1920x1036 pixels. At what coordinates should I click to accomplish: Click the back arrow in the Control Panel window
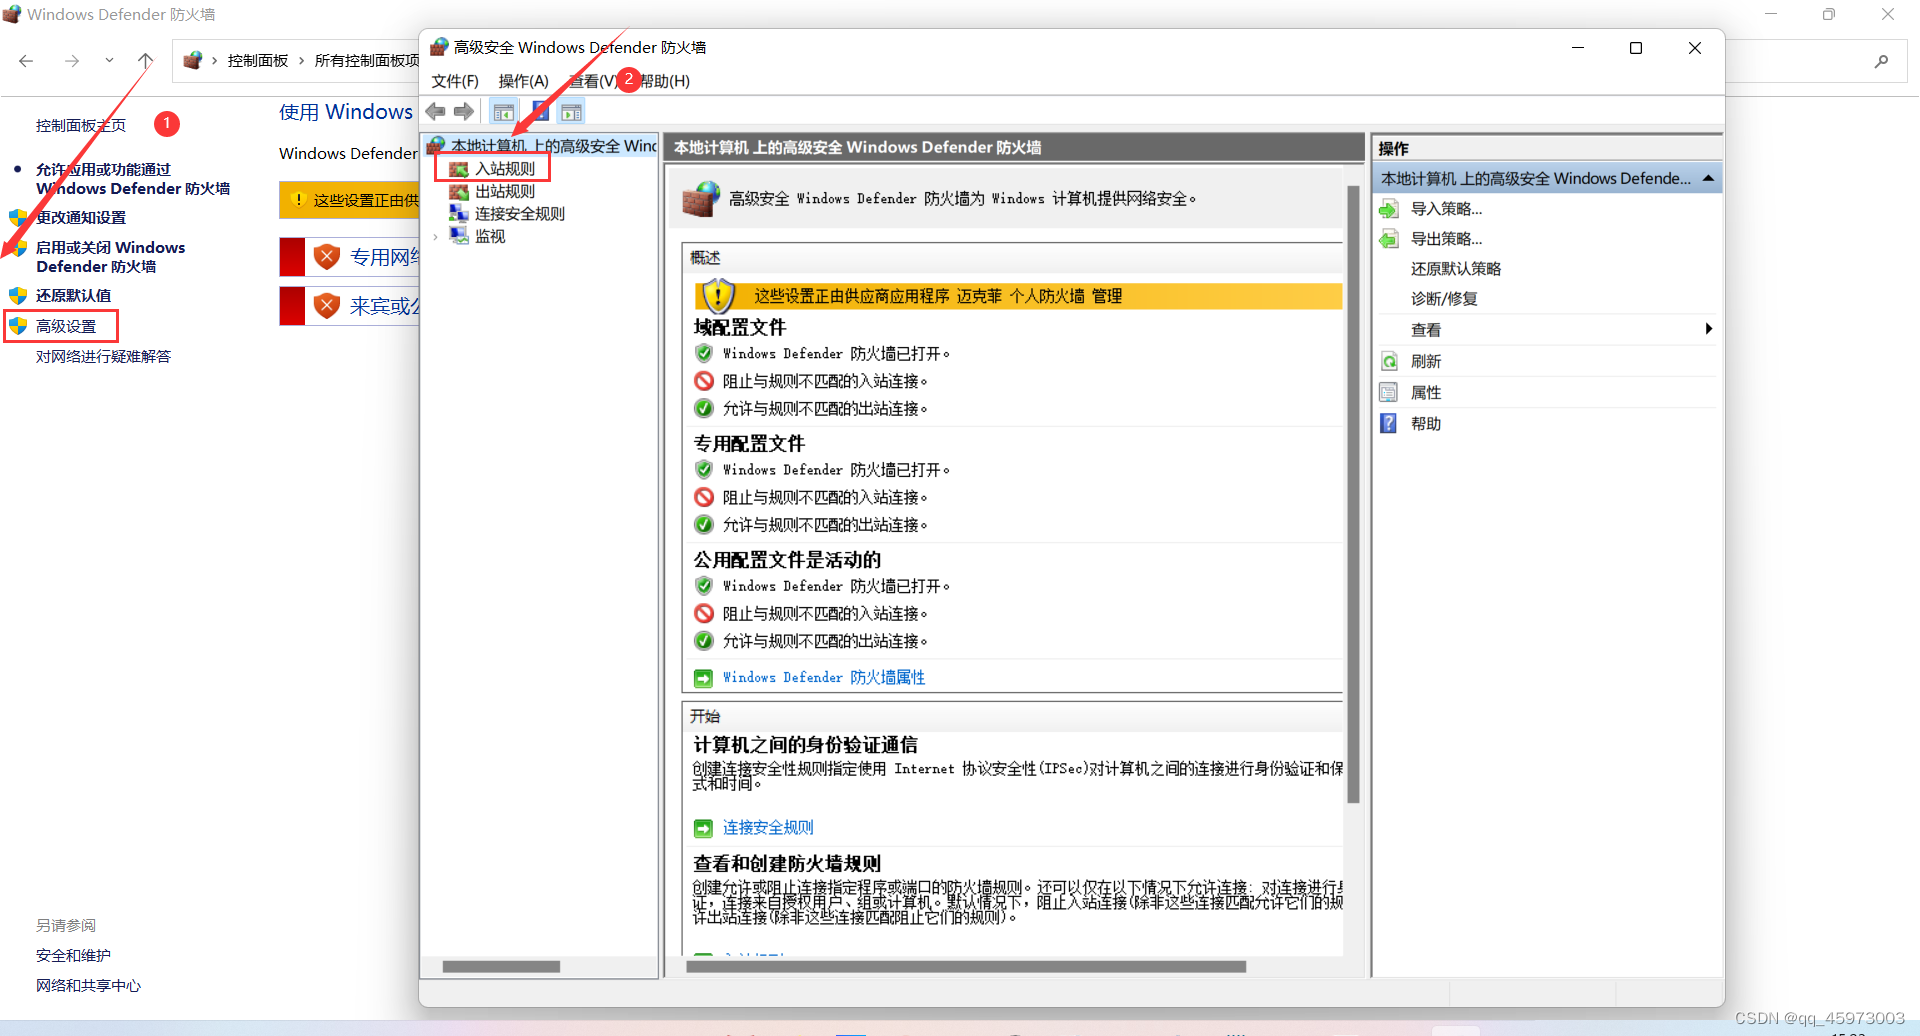26,61
